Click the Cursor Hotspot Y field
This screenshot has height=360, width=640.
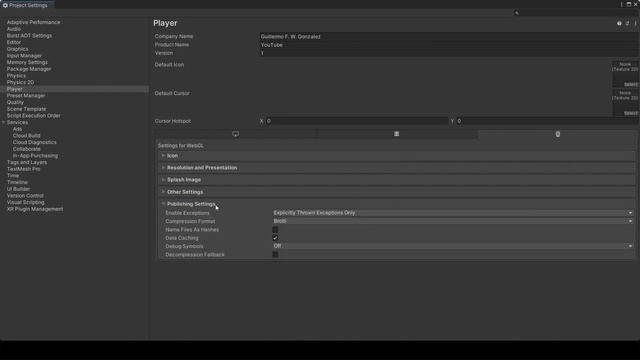coord(547,121)
